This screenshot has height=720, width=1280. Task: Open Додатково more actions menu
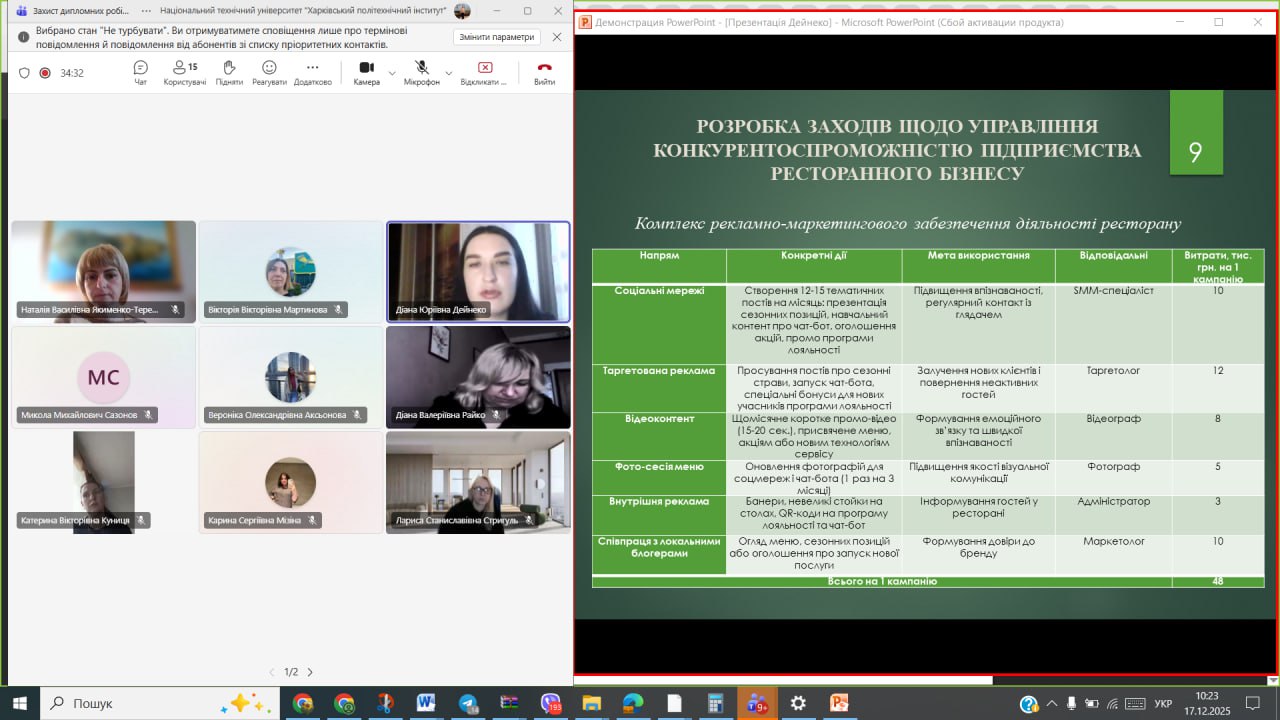[x=312, y=72]
